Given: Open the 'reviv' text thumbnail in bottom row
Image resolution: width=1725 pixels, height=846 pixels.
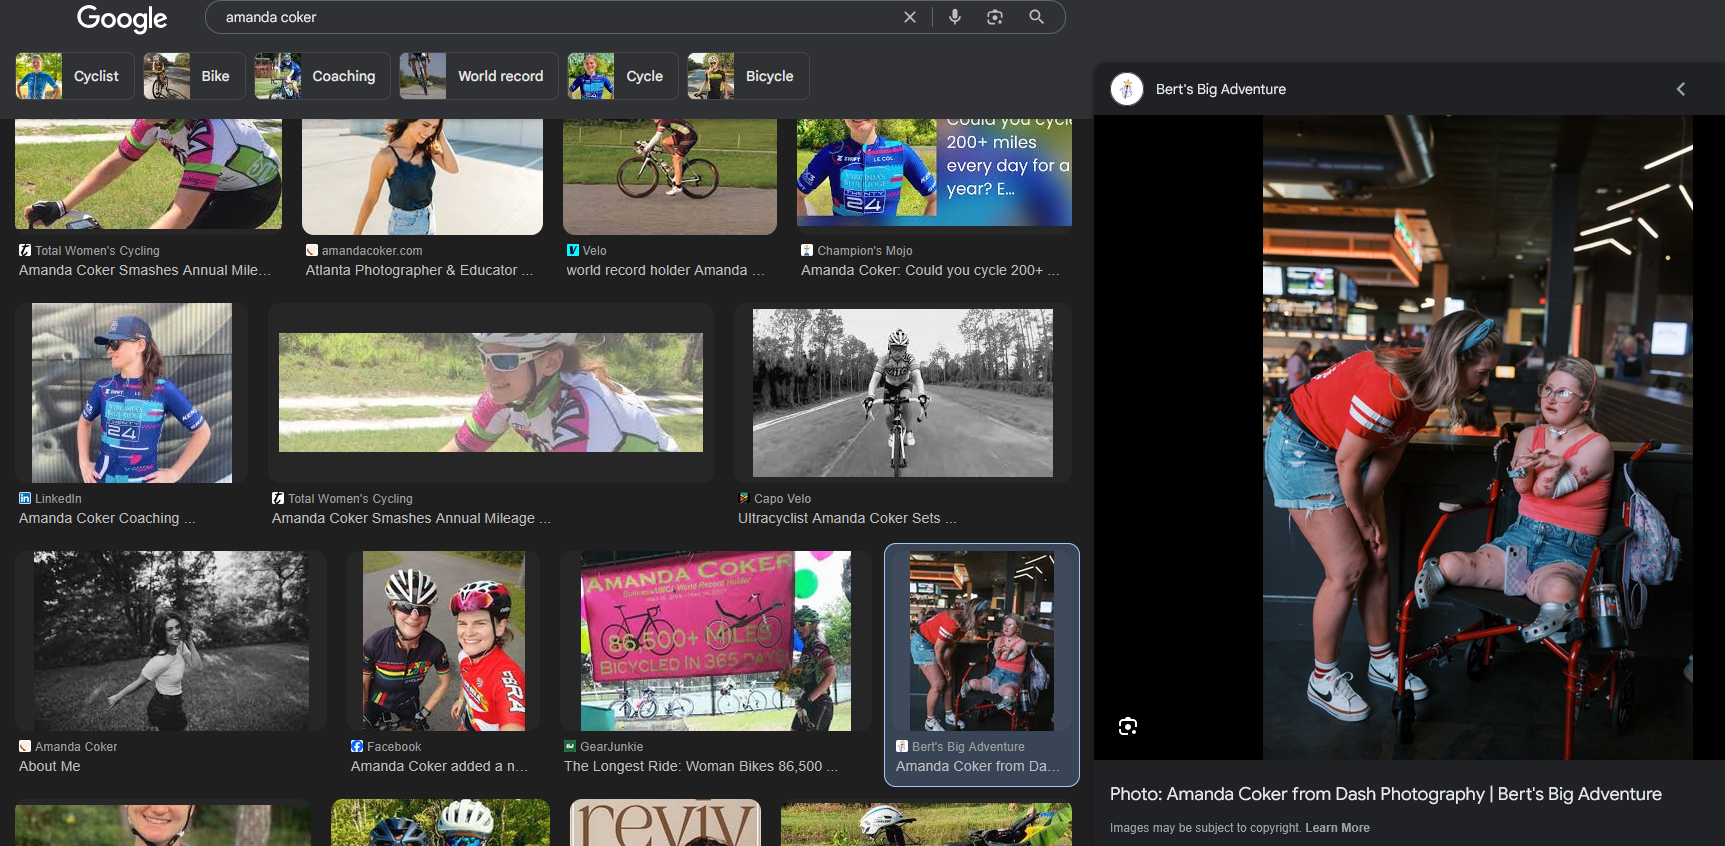Looking at the screenshot, I should pyautogui.click(x=665, y=823).
